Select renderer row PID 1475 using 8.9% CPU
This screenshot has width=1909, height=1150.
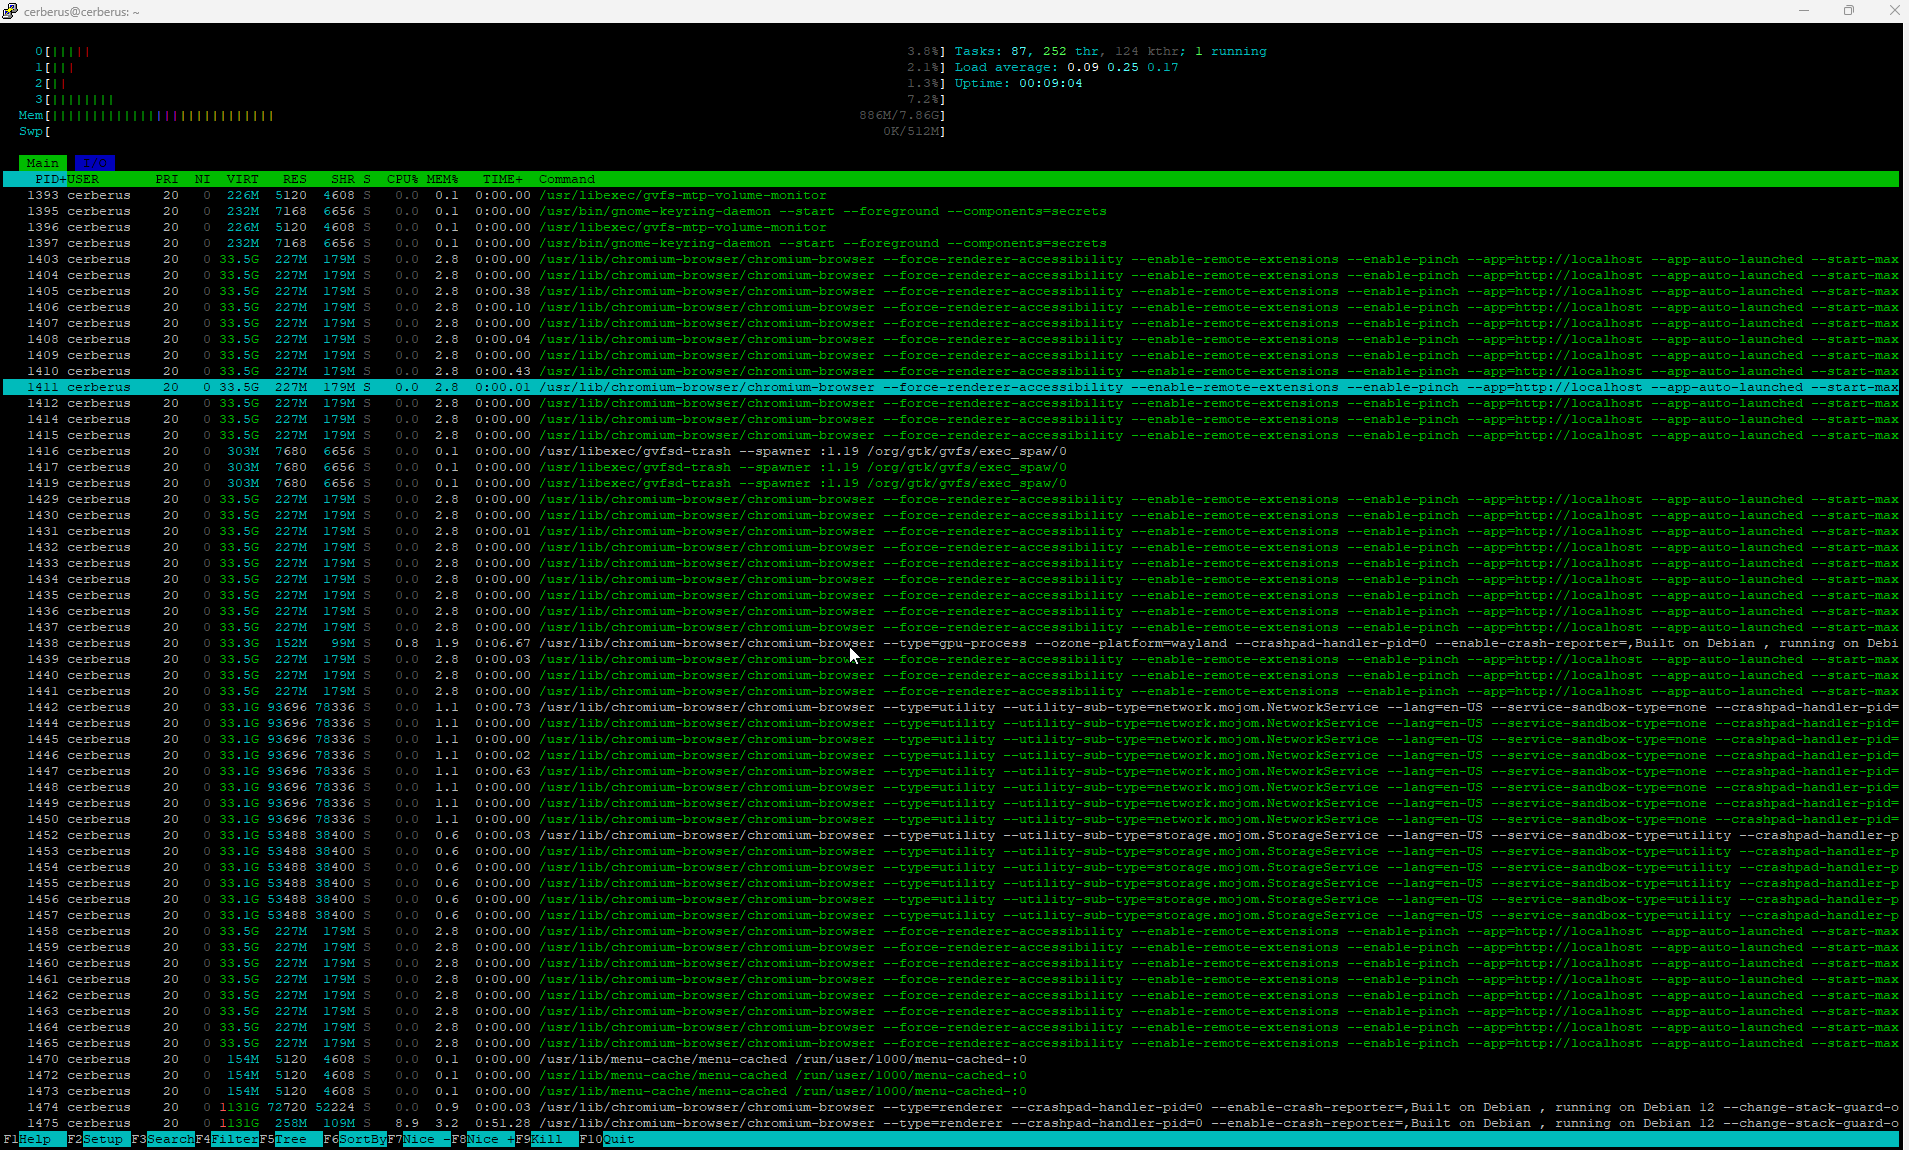(x=951, y=1123)
